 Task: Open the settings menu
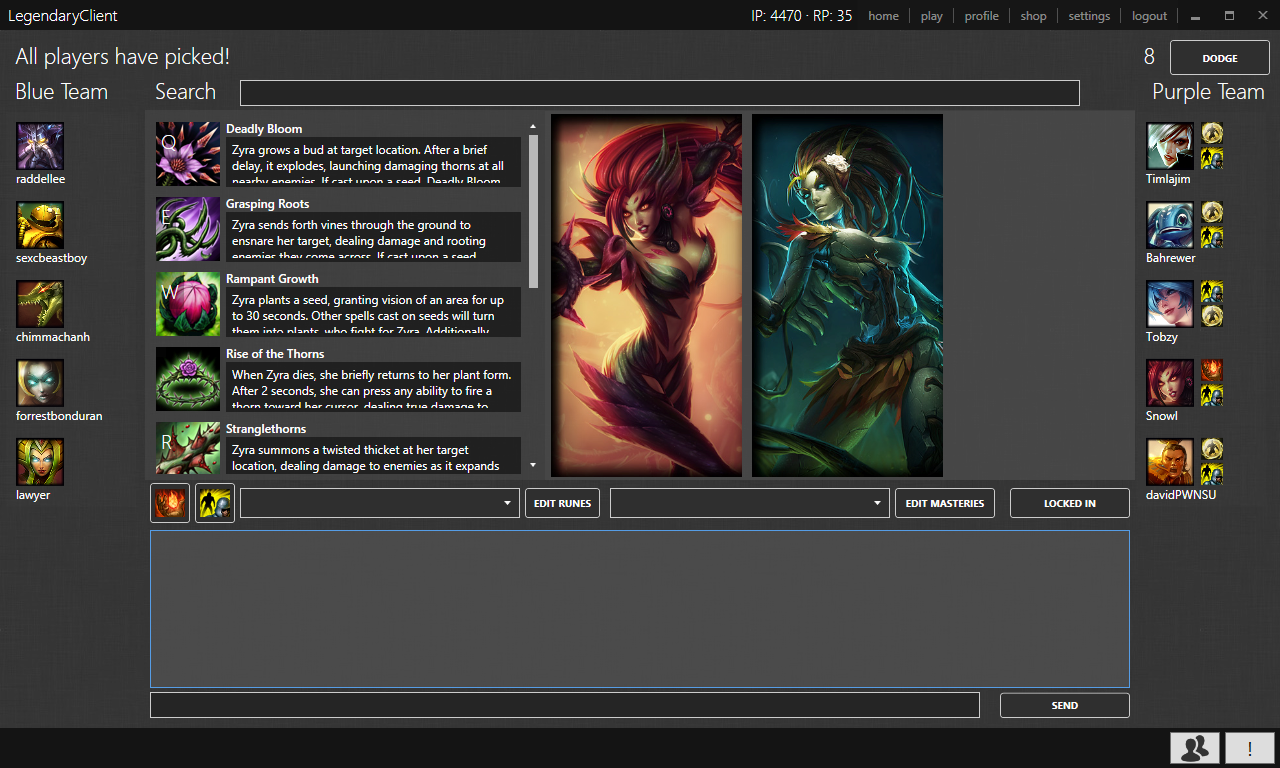pyautogui.click(x=1089, y=16)
